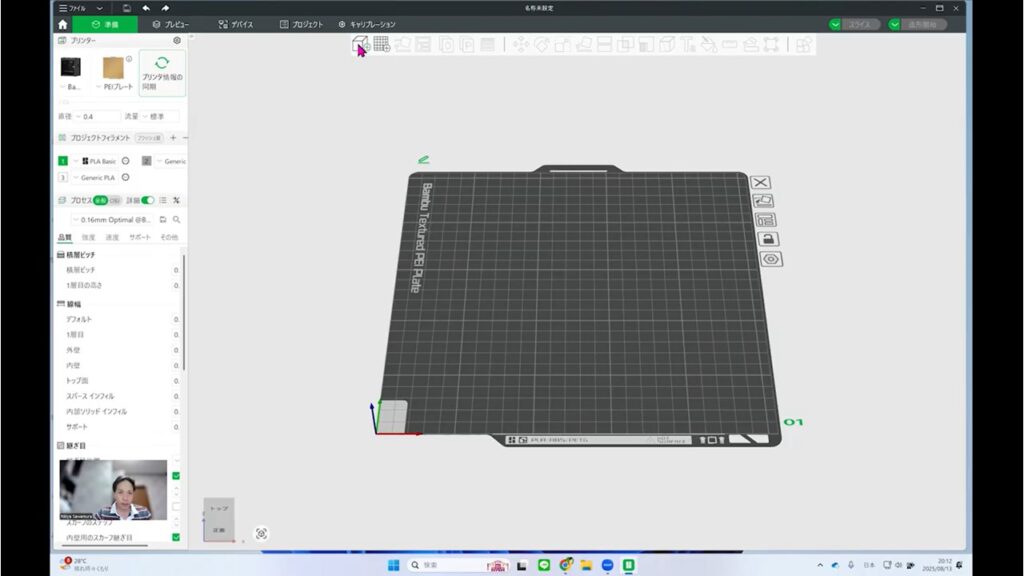Click the plate settings eye icon

tap(771, 259)
